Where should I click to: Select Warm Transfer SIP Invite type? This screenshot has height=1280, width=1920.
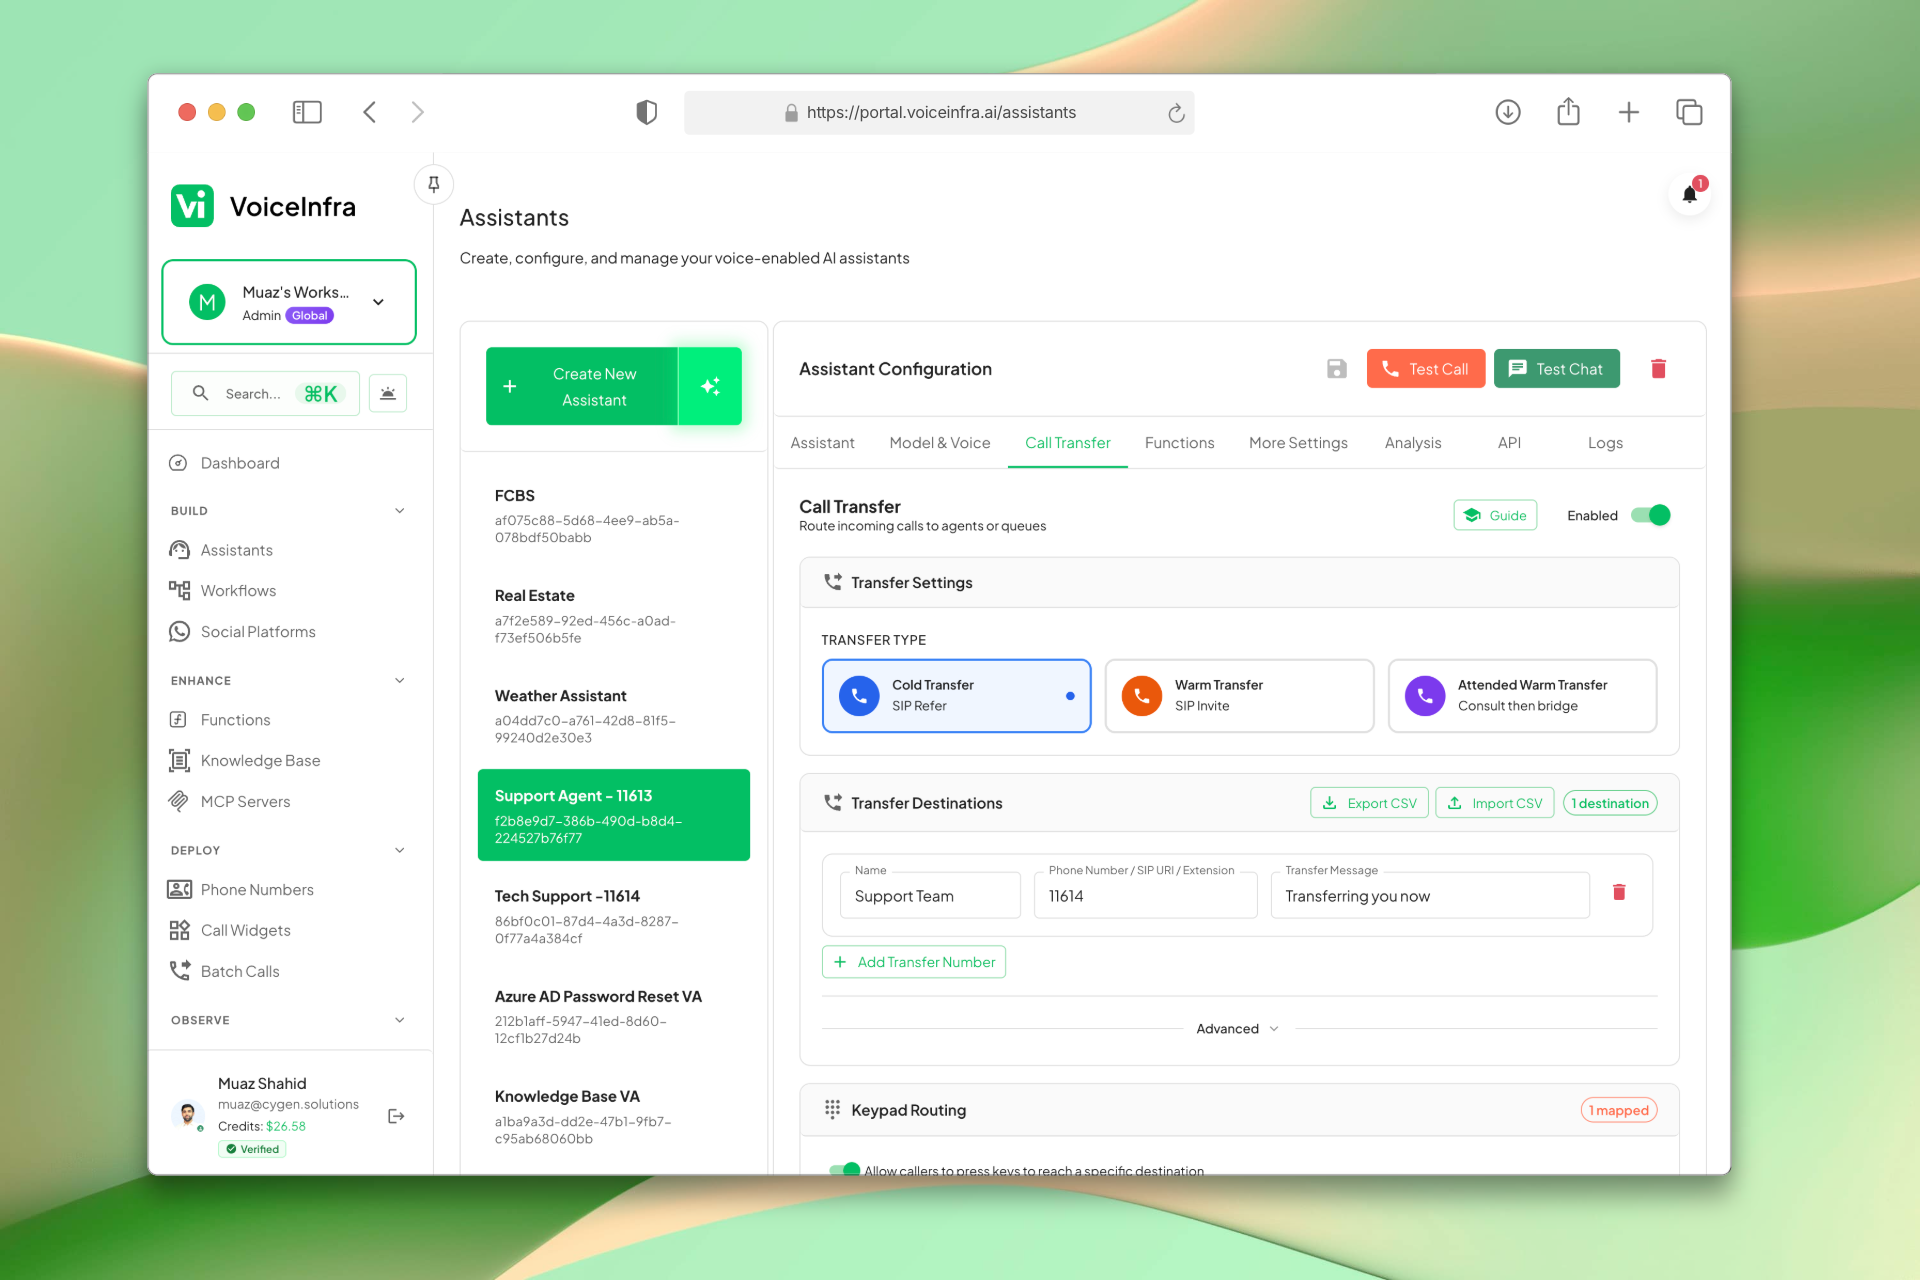[1239, 696]
